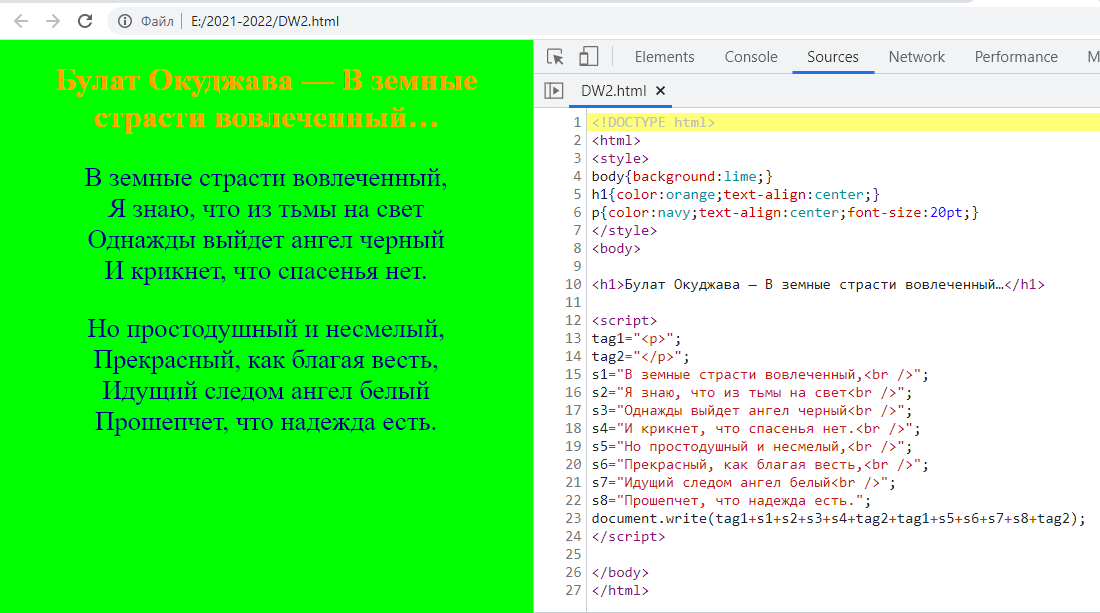Screen dimensions: 1100x613
Task: Switch to the Elements tab
Action: click(664, 57)
